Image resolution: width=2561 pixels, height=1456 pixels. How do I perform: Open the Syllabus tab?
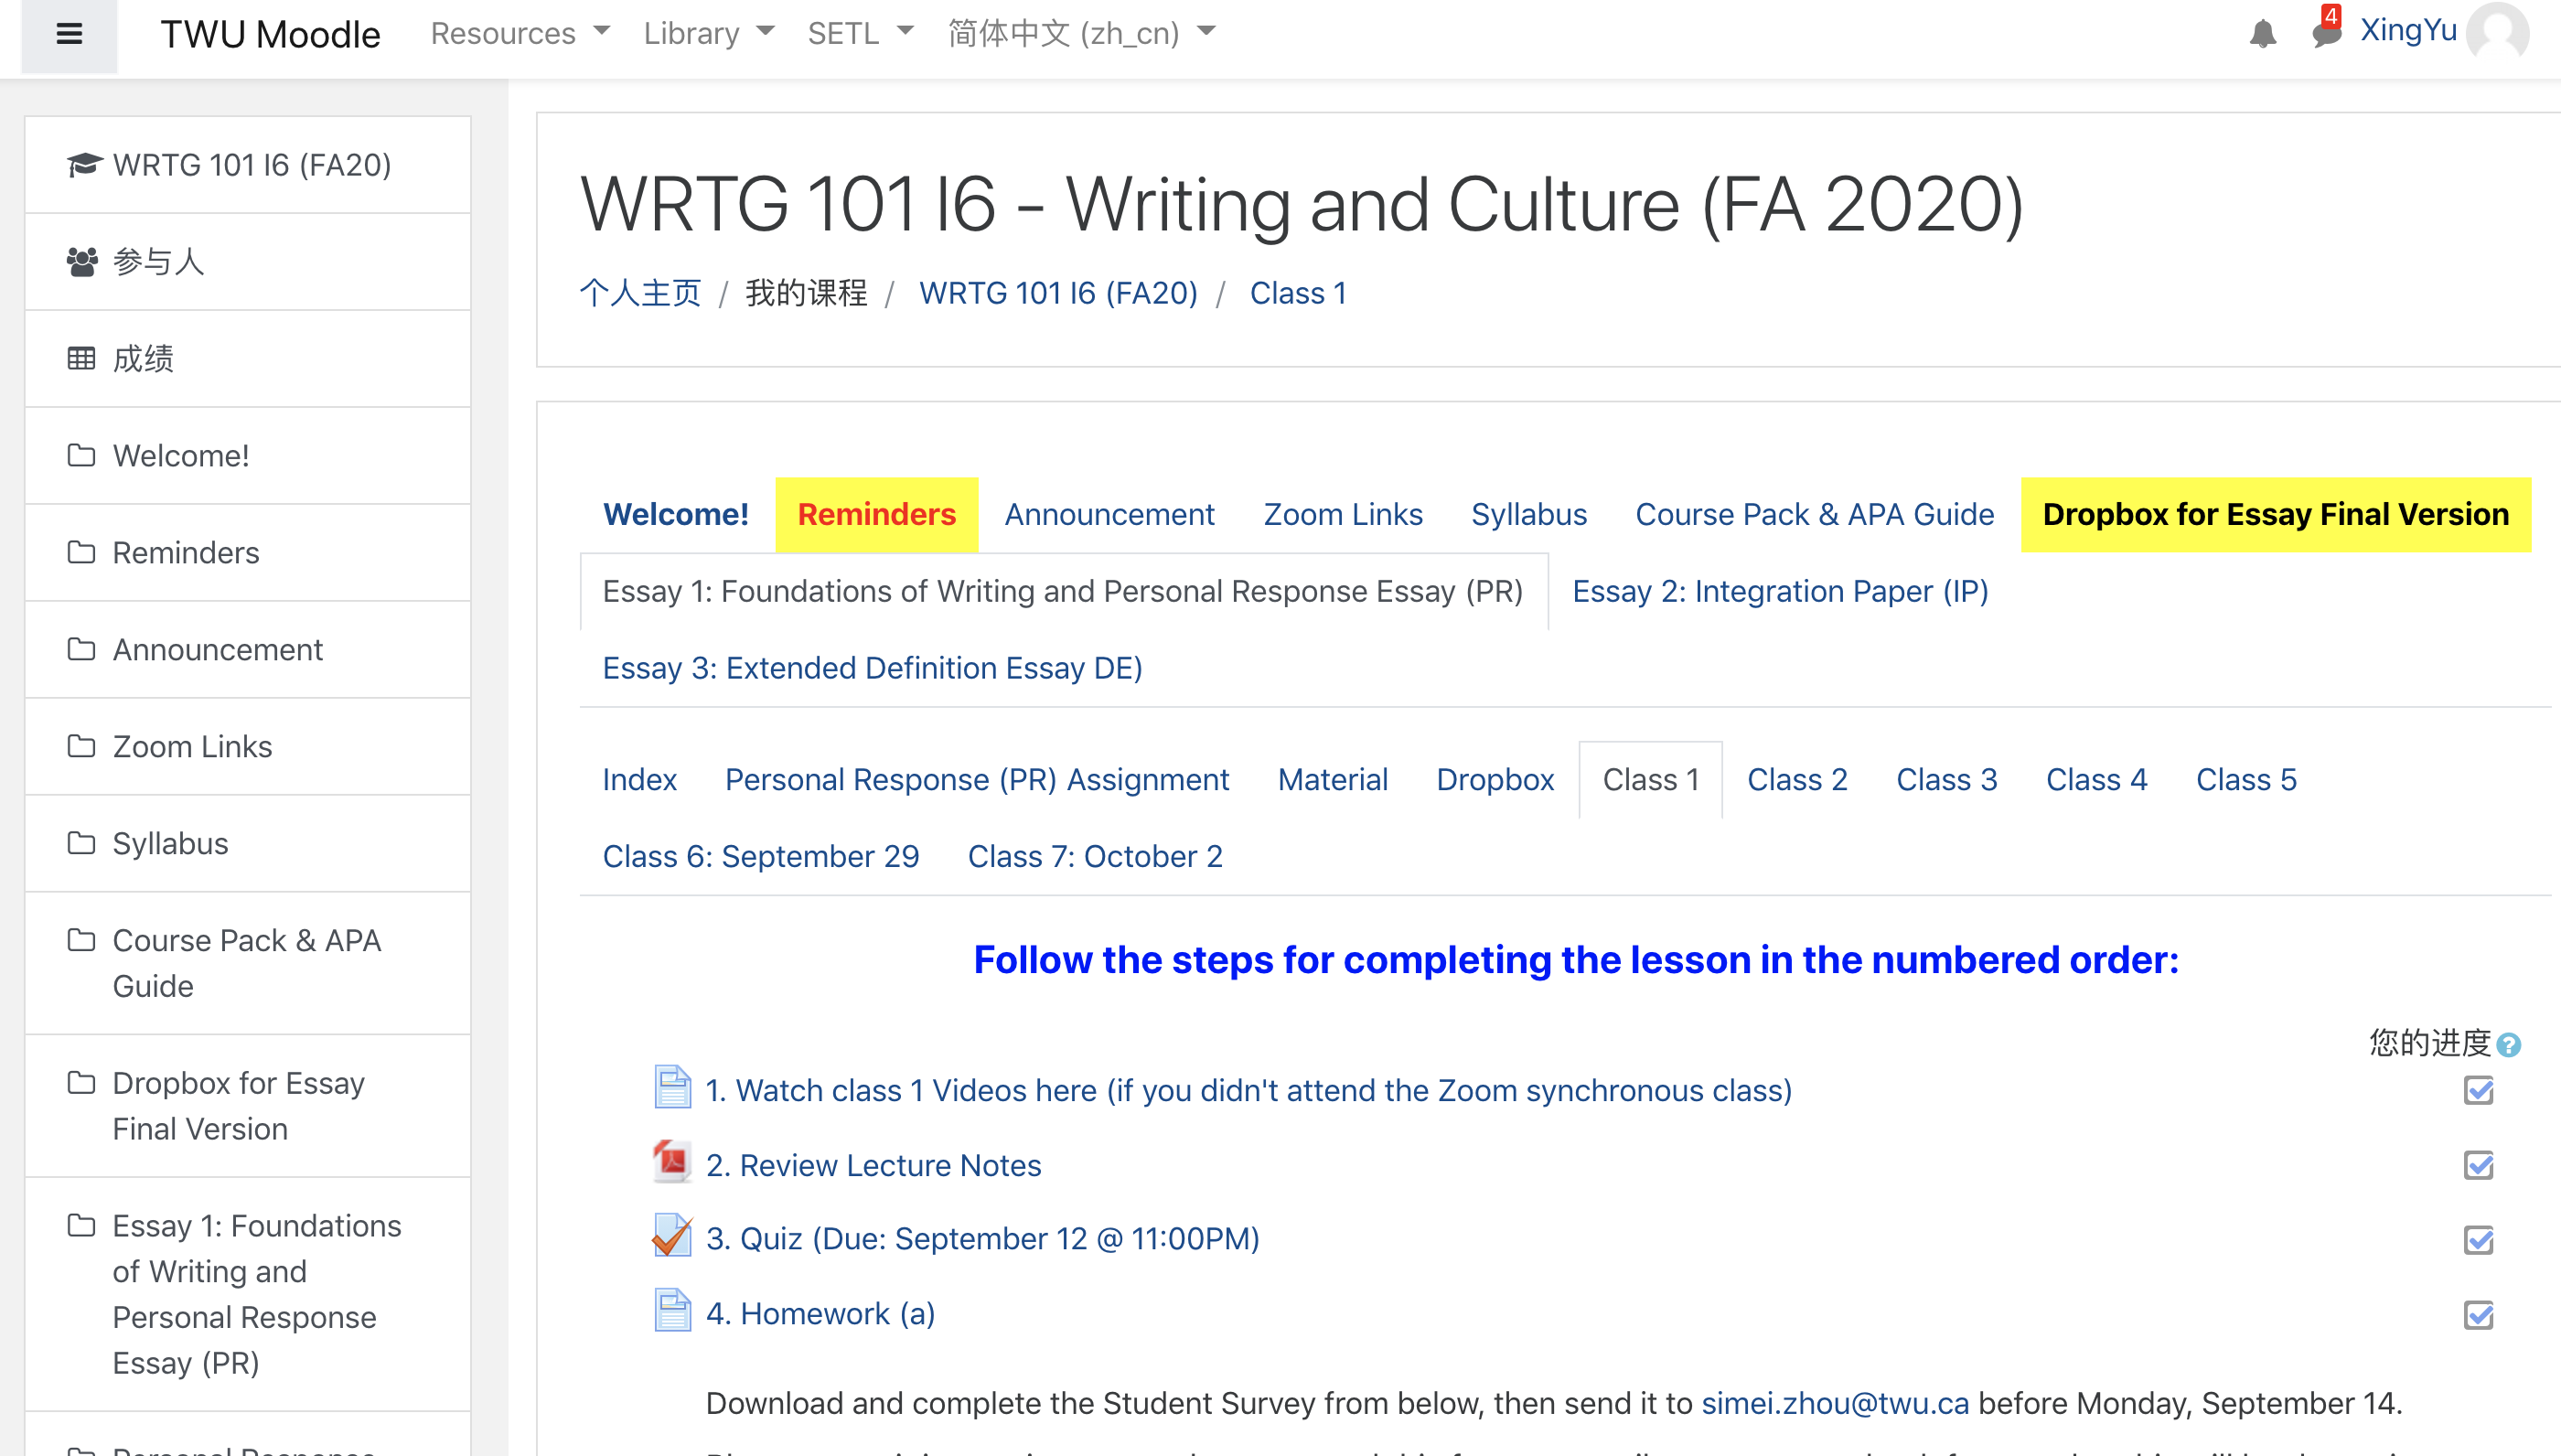coord(1529,514)
